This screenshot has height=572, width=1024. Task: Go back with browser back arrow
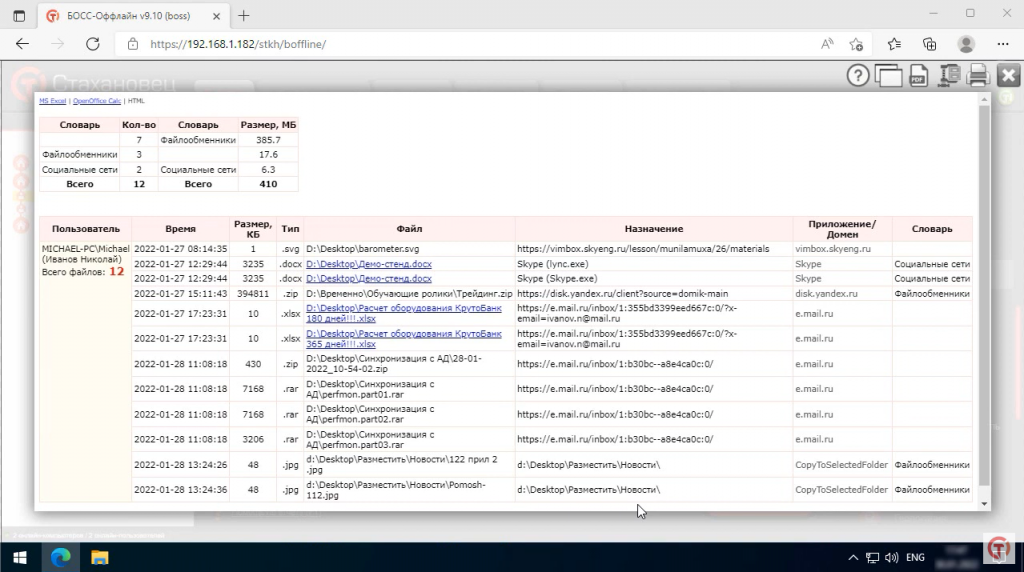(22, 44)
